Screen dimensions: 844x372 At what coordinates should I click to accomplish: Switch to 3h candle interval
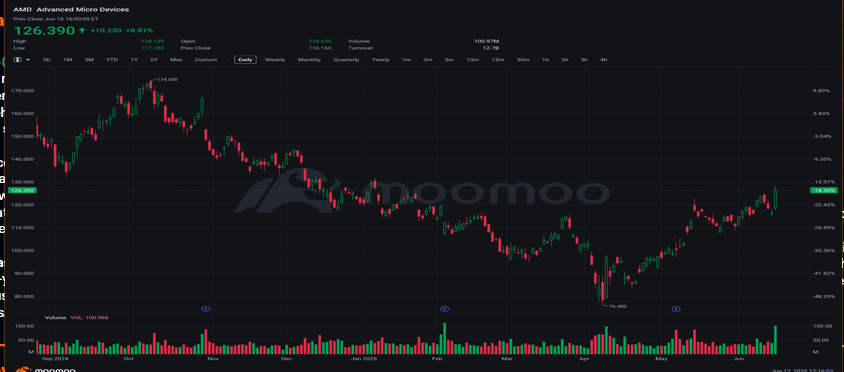pos(584,60)
